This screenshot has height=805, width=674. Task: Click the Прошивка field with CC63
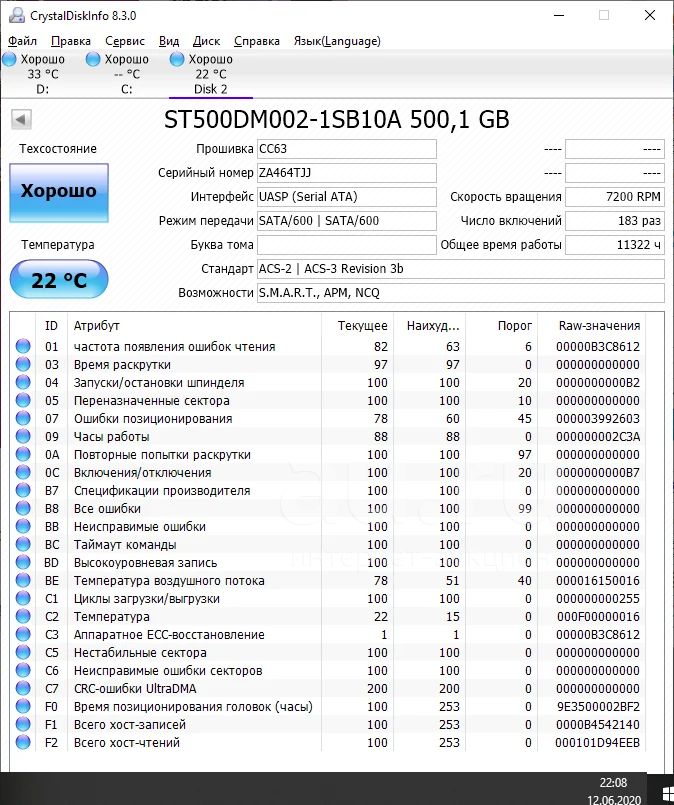pos(346,149)
